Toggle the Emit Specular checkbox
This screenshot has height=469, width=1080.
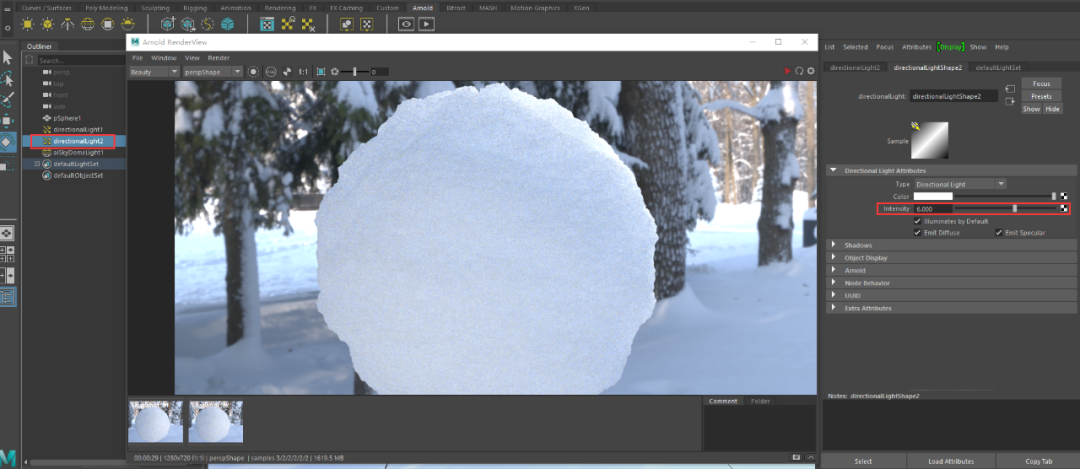click(998, 232)
